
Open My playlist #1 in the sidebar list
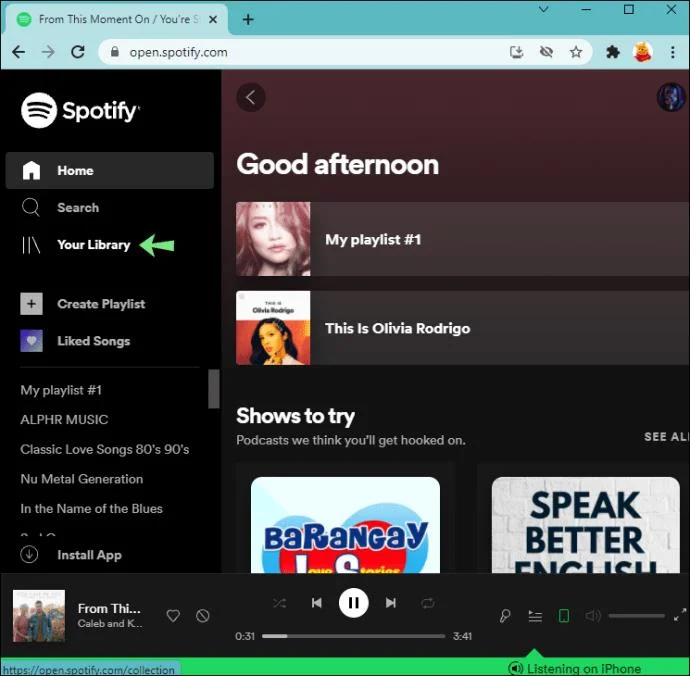coord(61,390)
